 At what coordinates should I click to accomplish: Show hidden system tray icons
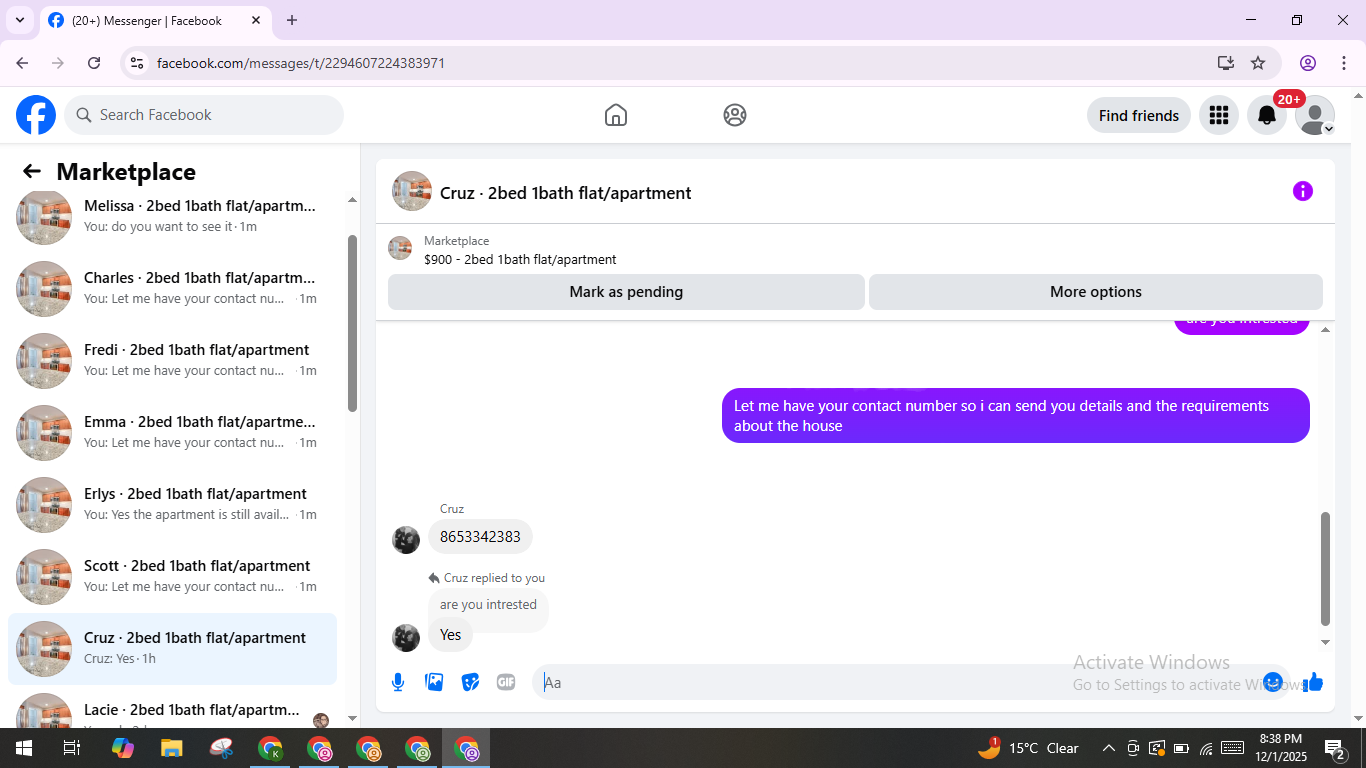point(1108,748)
